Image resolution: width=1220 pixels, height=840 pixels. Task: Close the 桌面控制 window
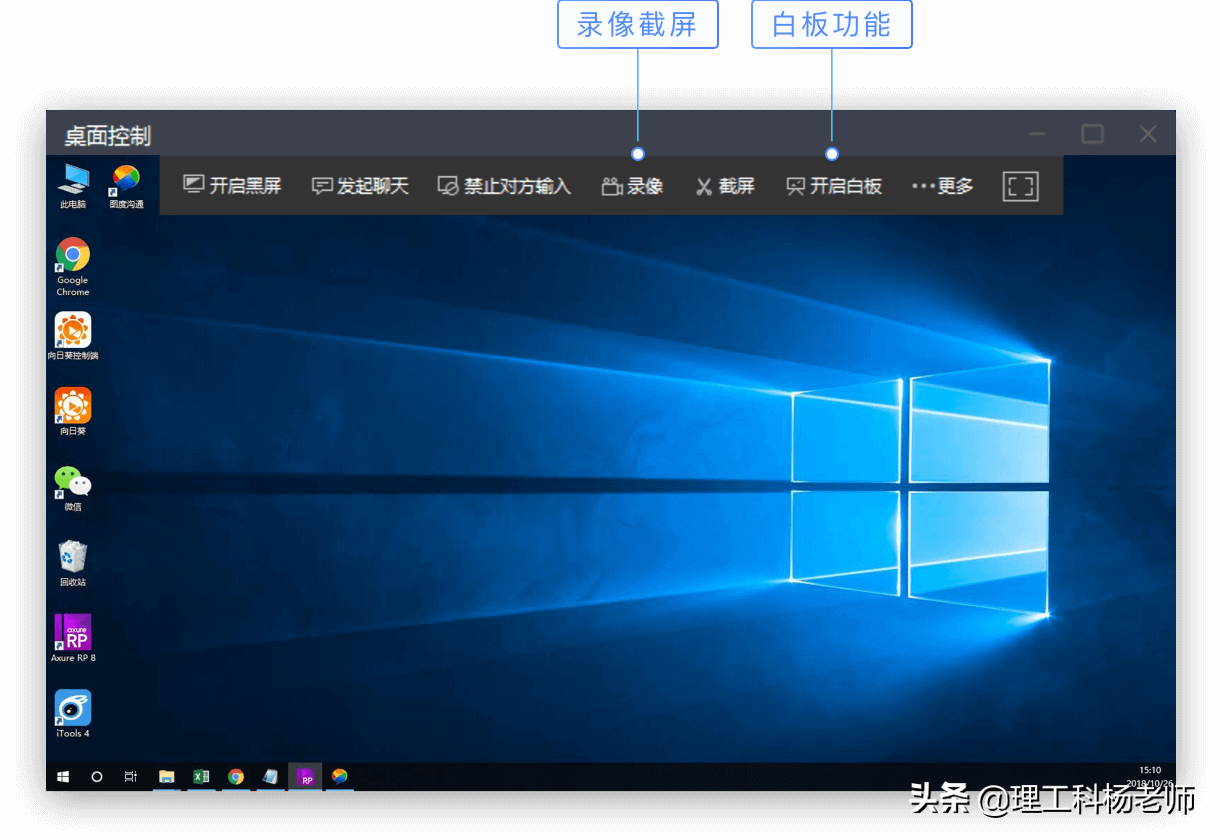[x=1148, y=134]
